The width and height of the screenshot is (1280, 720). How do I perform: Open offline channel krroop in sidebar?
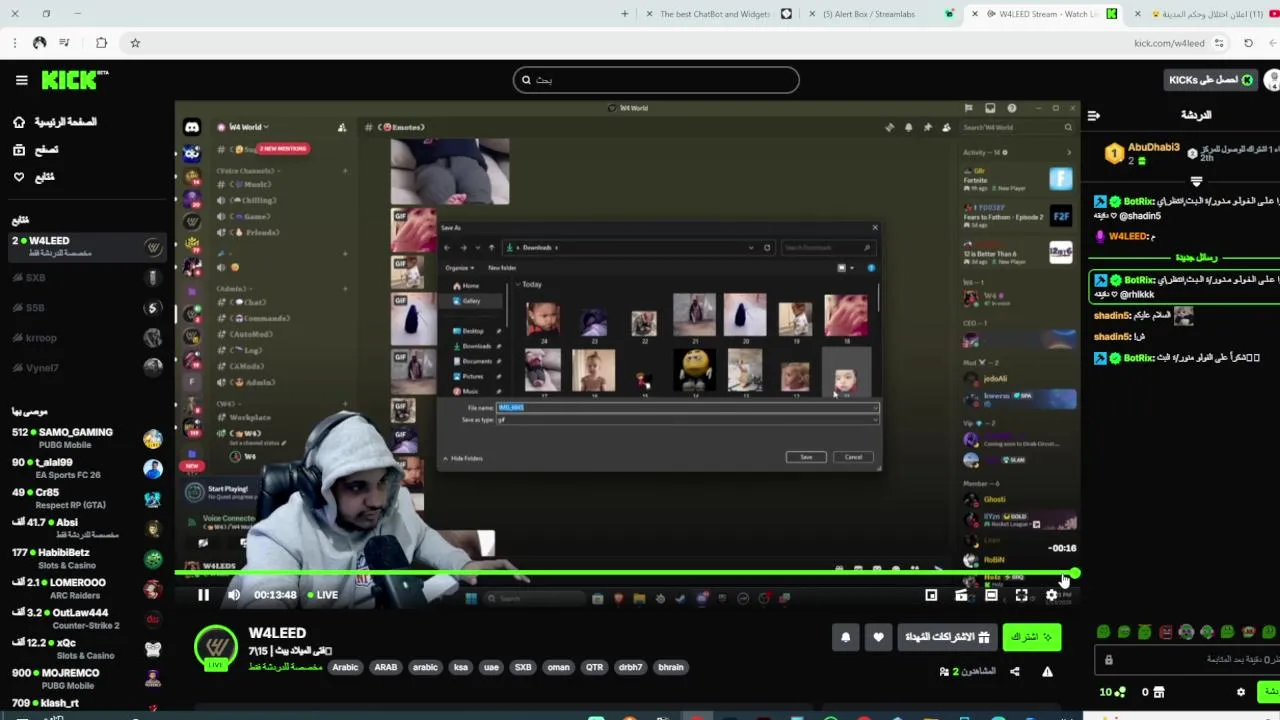click(87, 338)
